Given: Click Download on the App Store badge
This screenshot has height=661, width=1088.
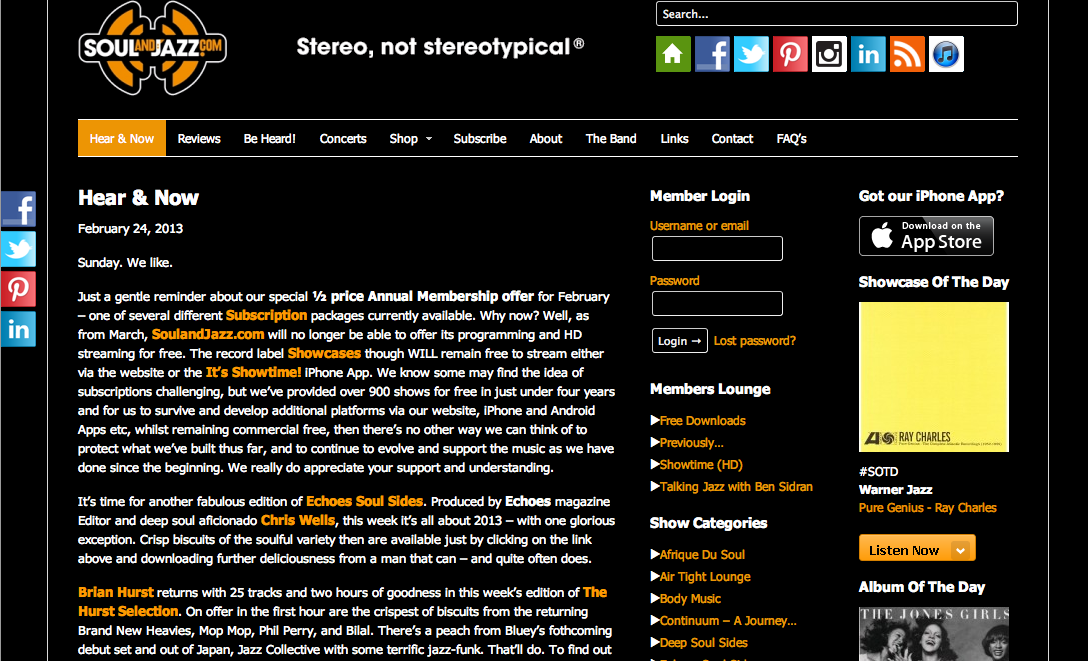Looking at the screenshot, I should (x=926, y=236).
